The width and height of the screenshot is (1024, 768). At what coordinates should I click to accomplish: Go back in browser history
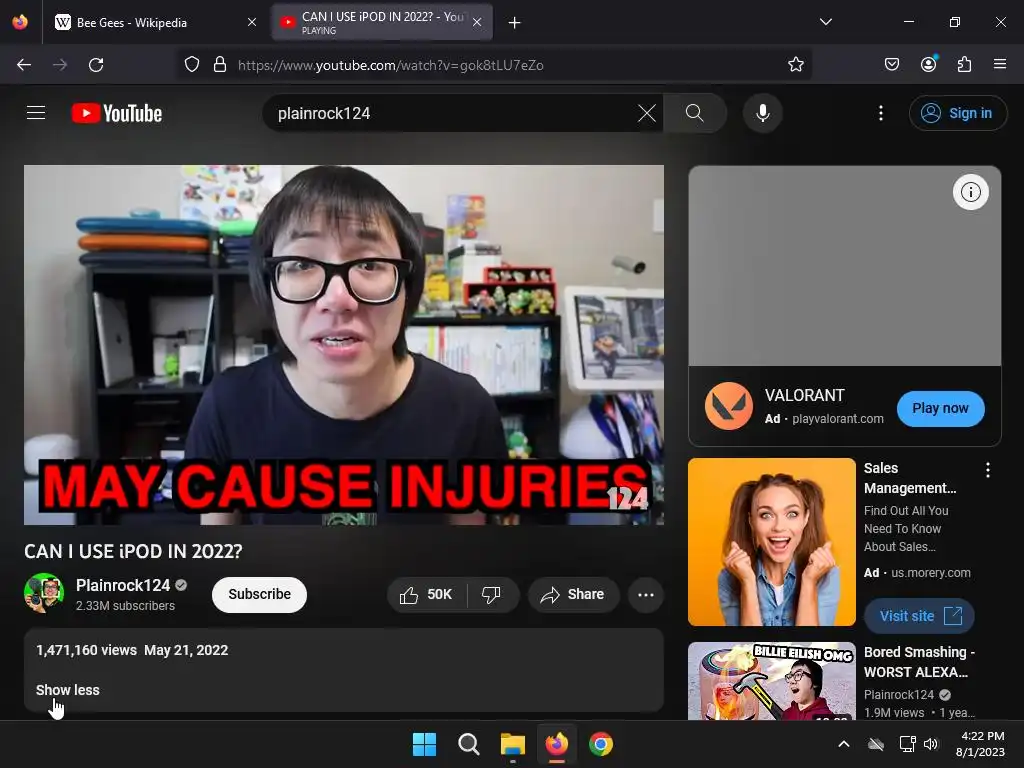click(24, 65)
